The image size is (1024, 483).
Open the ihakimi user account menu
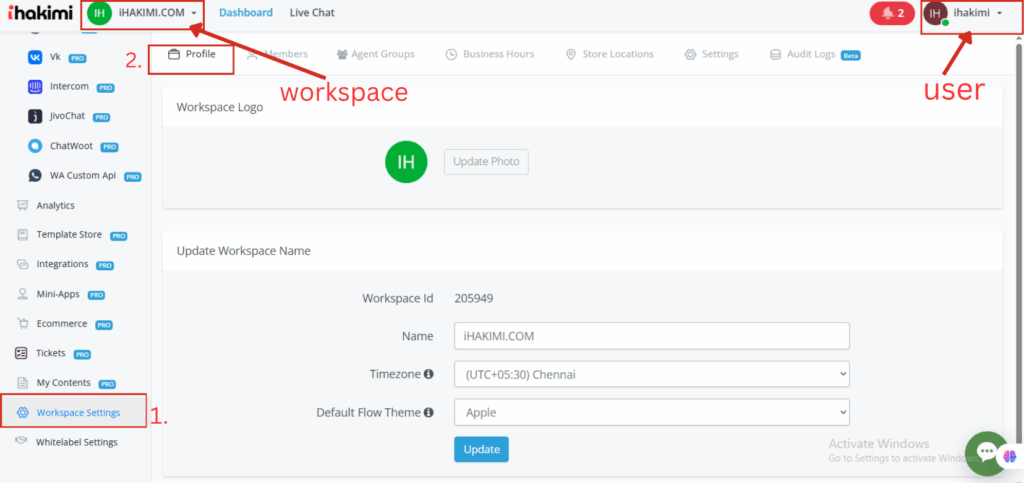click(x=963, y=13)
